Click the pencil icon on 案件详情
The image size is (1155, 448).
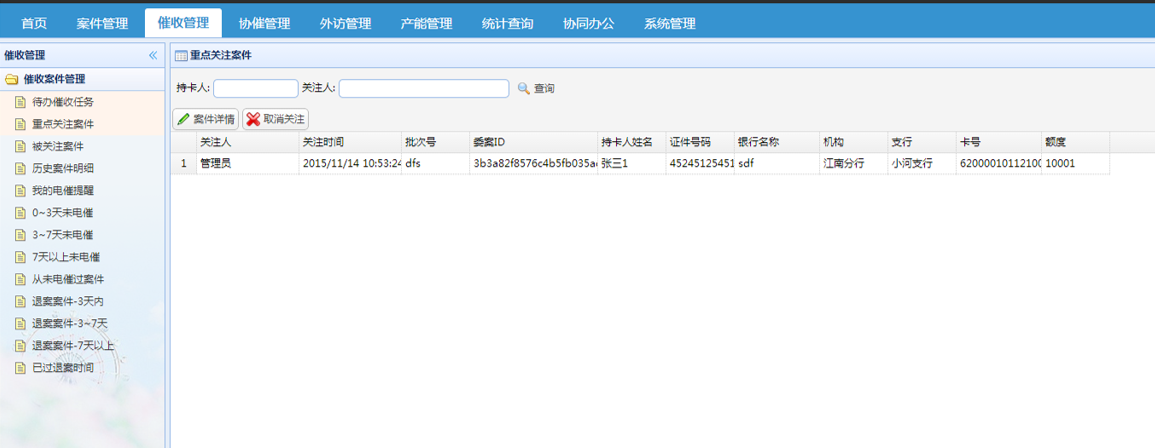[183, 119]
